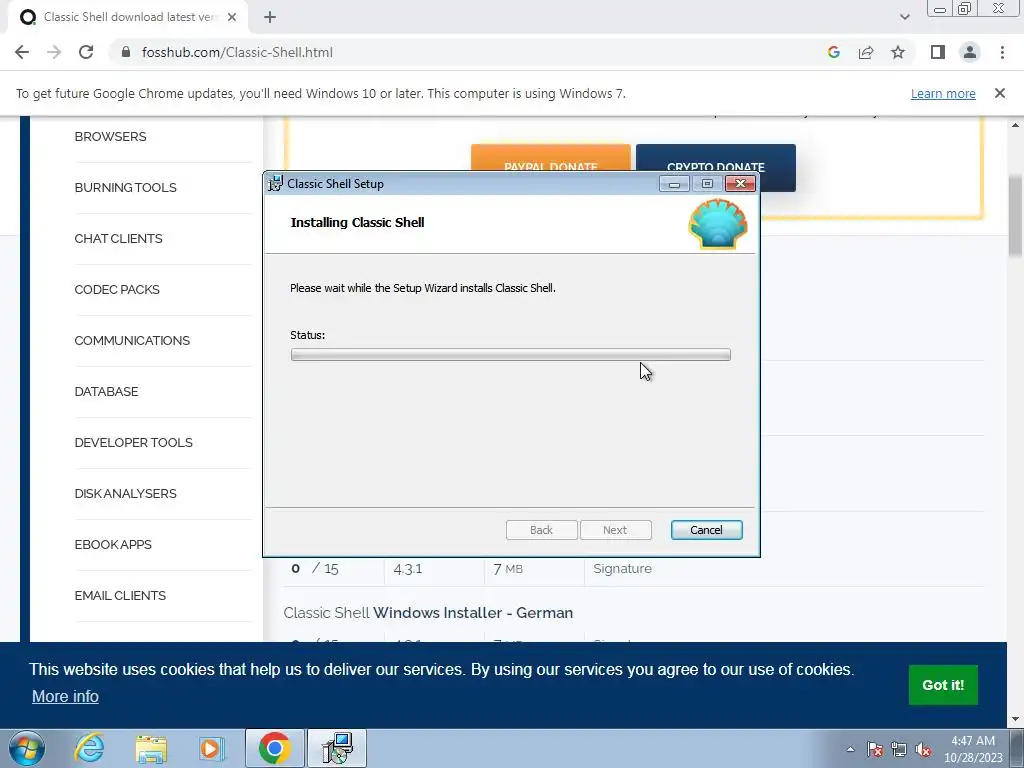Screen dimensions: 1024x768
Task: Minimize the Classic Shell Setup window
Action: tap(674, 184)
